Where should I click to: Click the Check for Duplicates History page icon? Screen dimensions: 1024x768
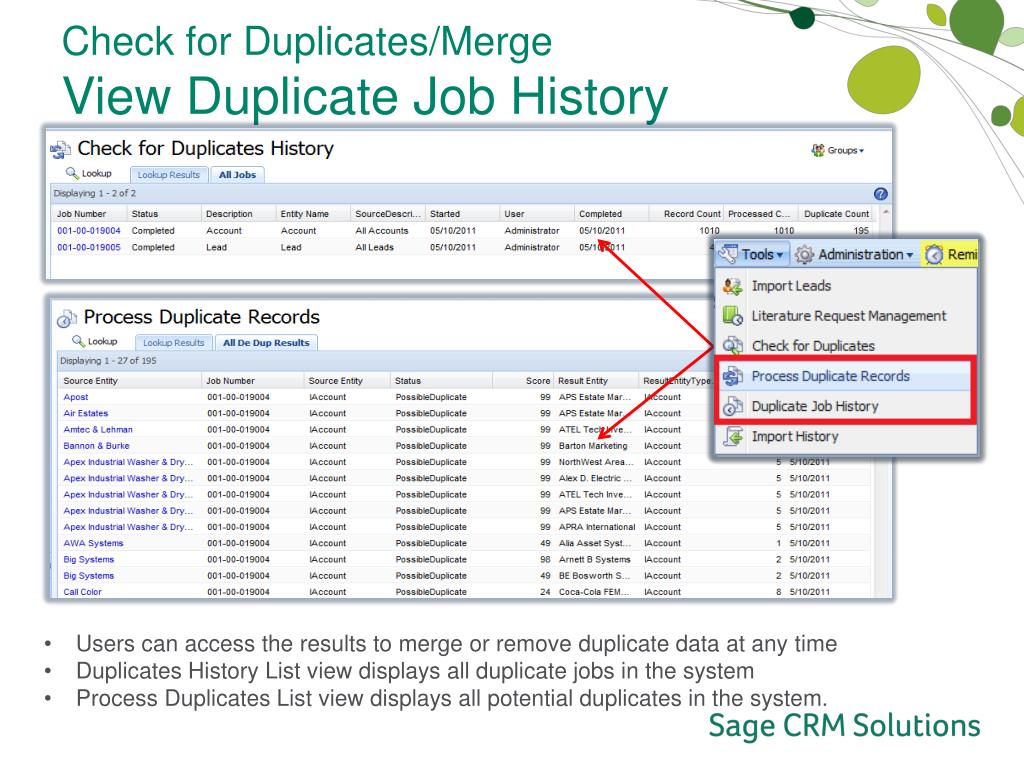[61, 150]
